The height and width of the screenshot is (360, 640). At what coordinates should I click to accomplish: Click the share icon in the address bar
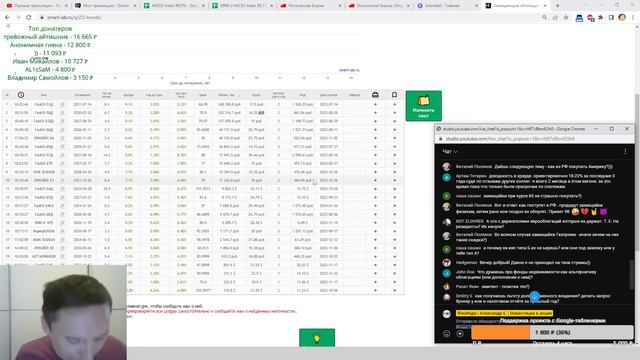coord(555,18)
